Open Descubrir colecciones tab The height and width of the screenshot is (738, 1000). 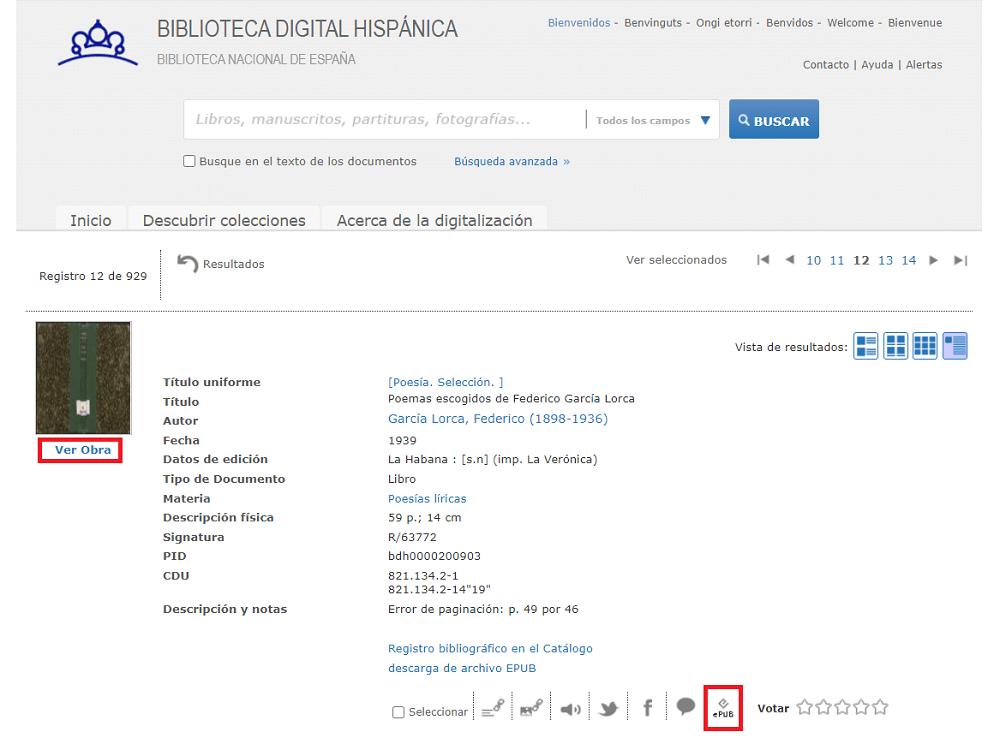pos(224,220)
